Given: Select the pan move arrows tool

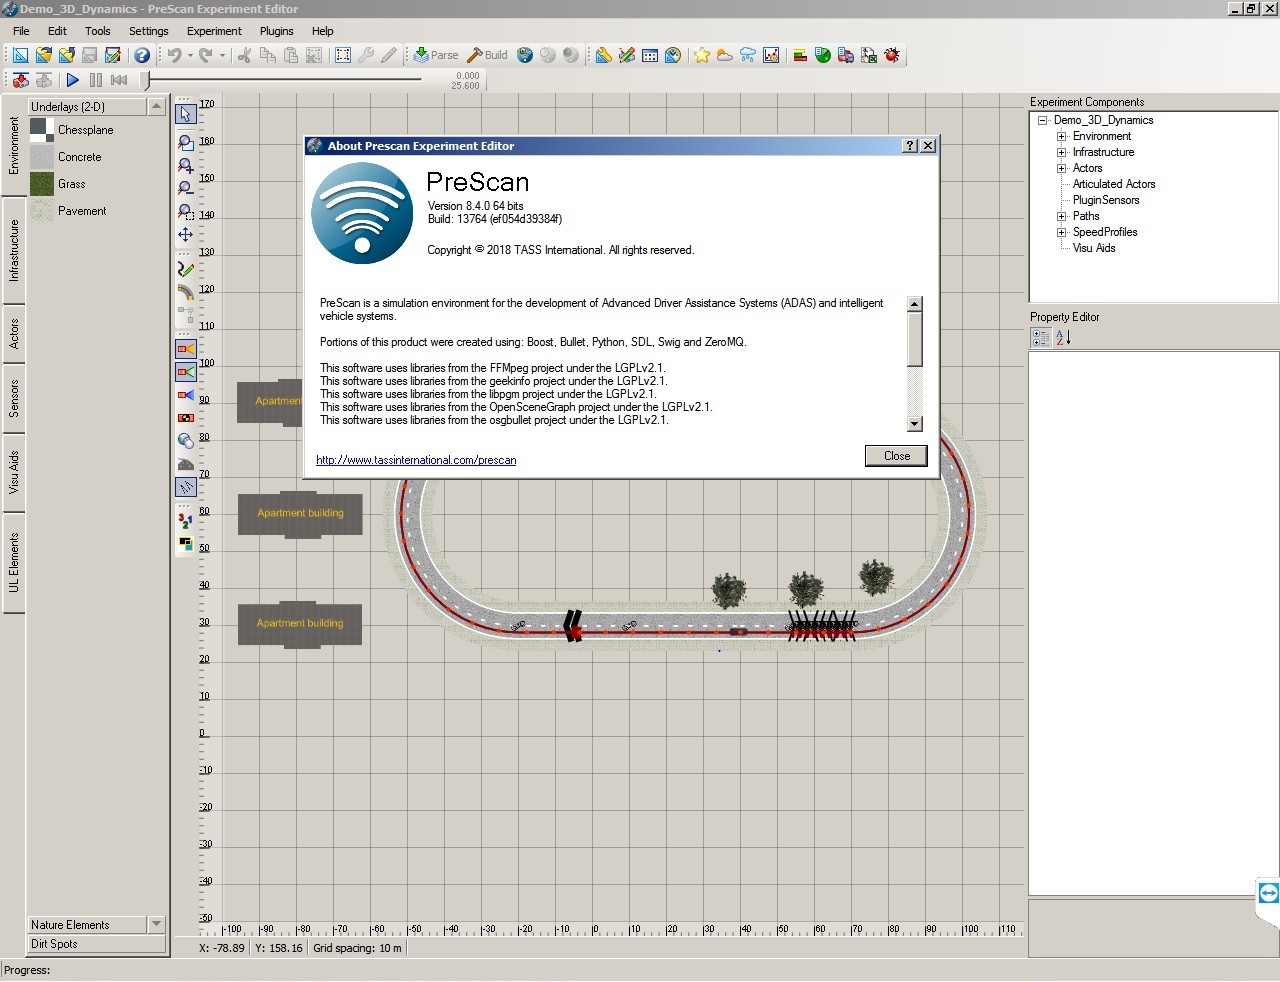Looking at the screenshot, I should coord(186,235).
